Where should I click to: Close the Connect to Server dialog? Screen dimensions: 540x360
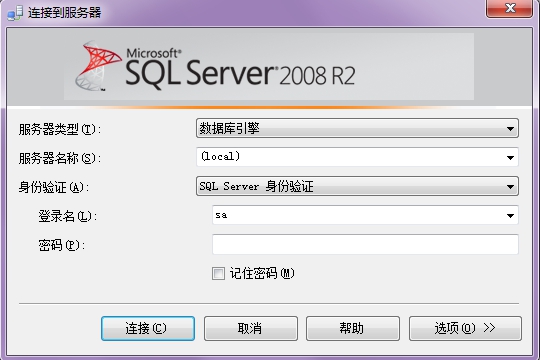coord(509,8)
